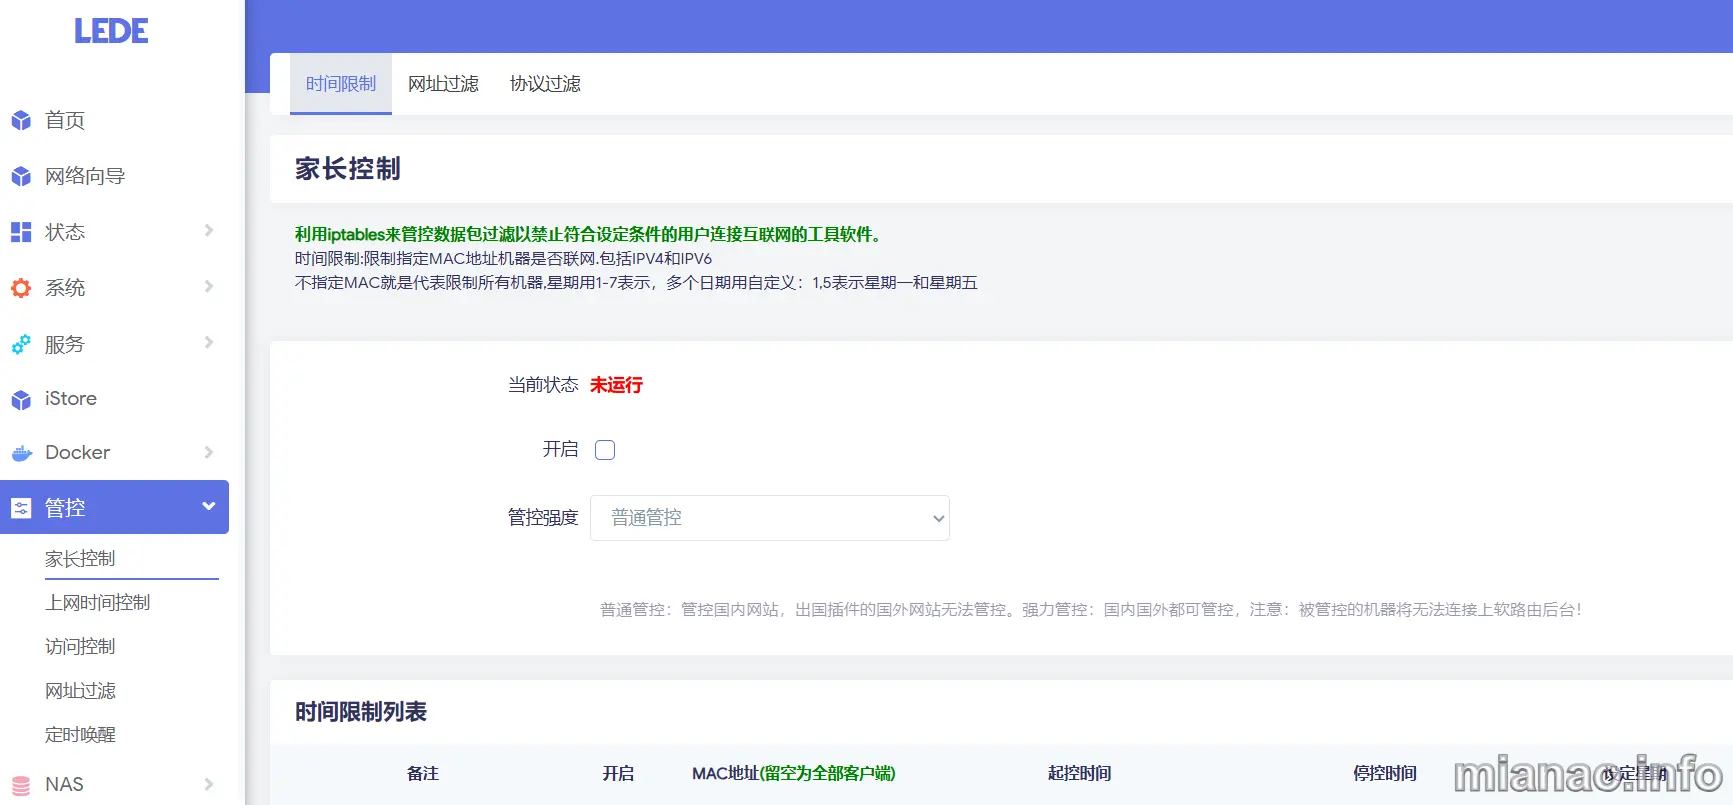Click the Services (服务) gears icon
Image resolution: width=1733 pixels, height=805 pixels.
(x=21, y=345)
